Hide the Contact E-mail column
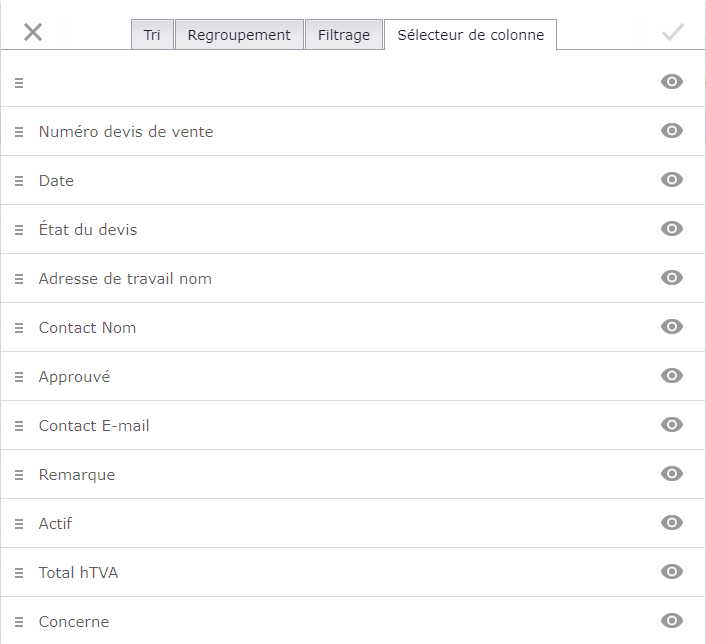 click(x=672, y=425)
